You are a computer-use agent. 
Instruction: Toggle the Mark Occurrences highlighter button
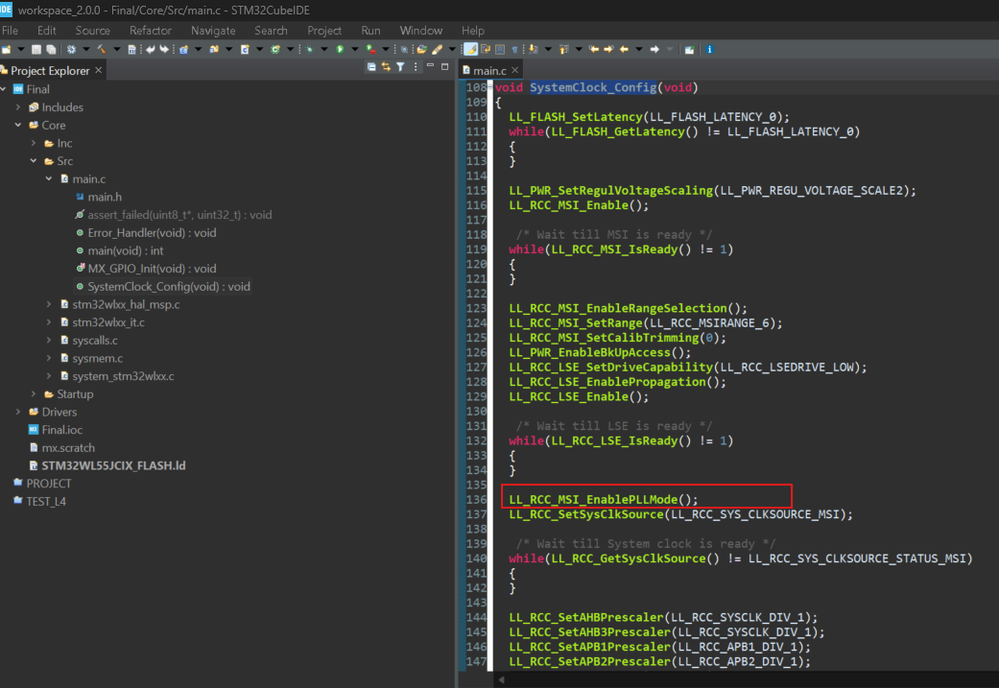[x=470, y=49]
